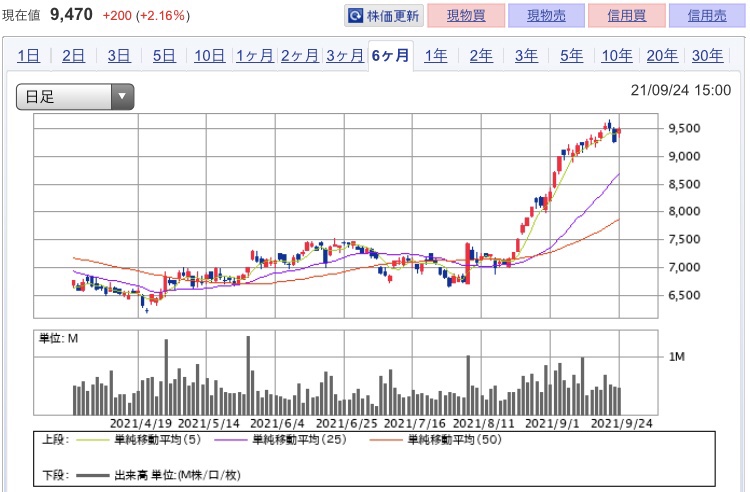
Task: Click the current price 9,470
Action: pos(71,14)
